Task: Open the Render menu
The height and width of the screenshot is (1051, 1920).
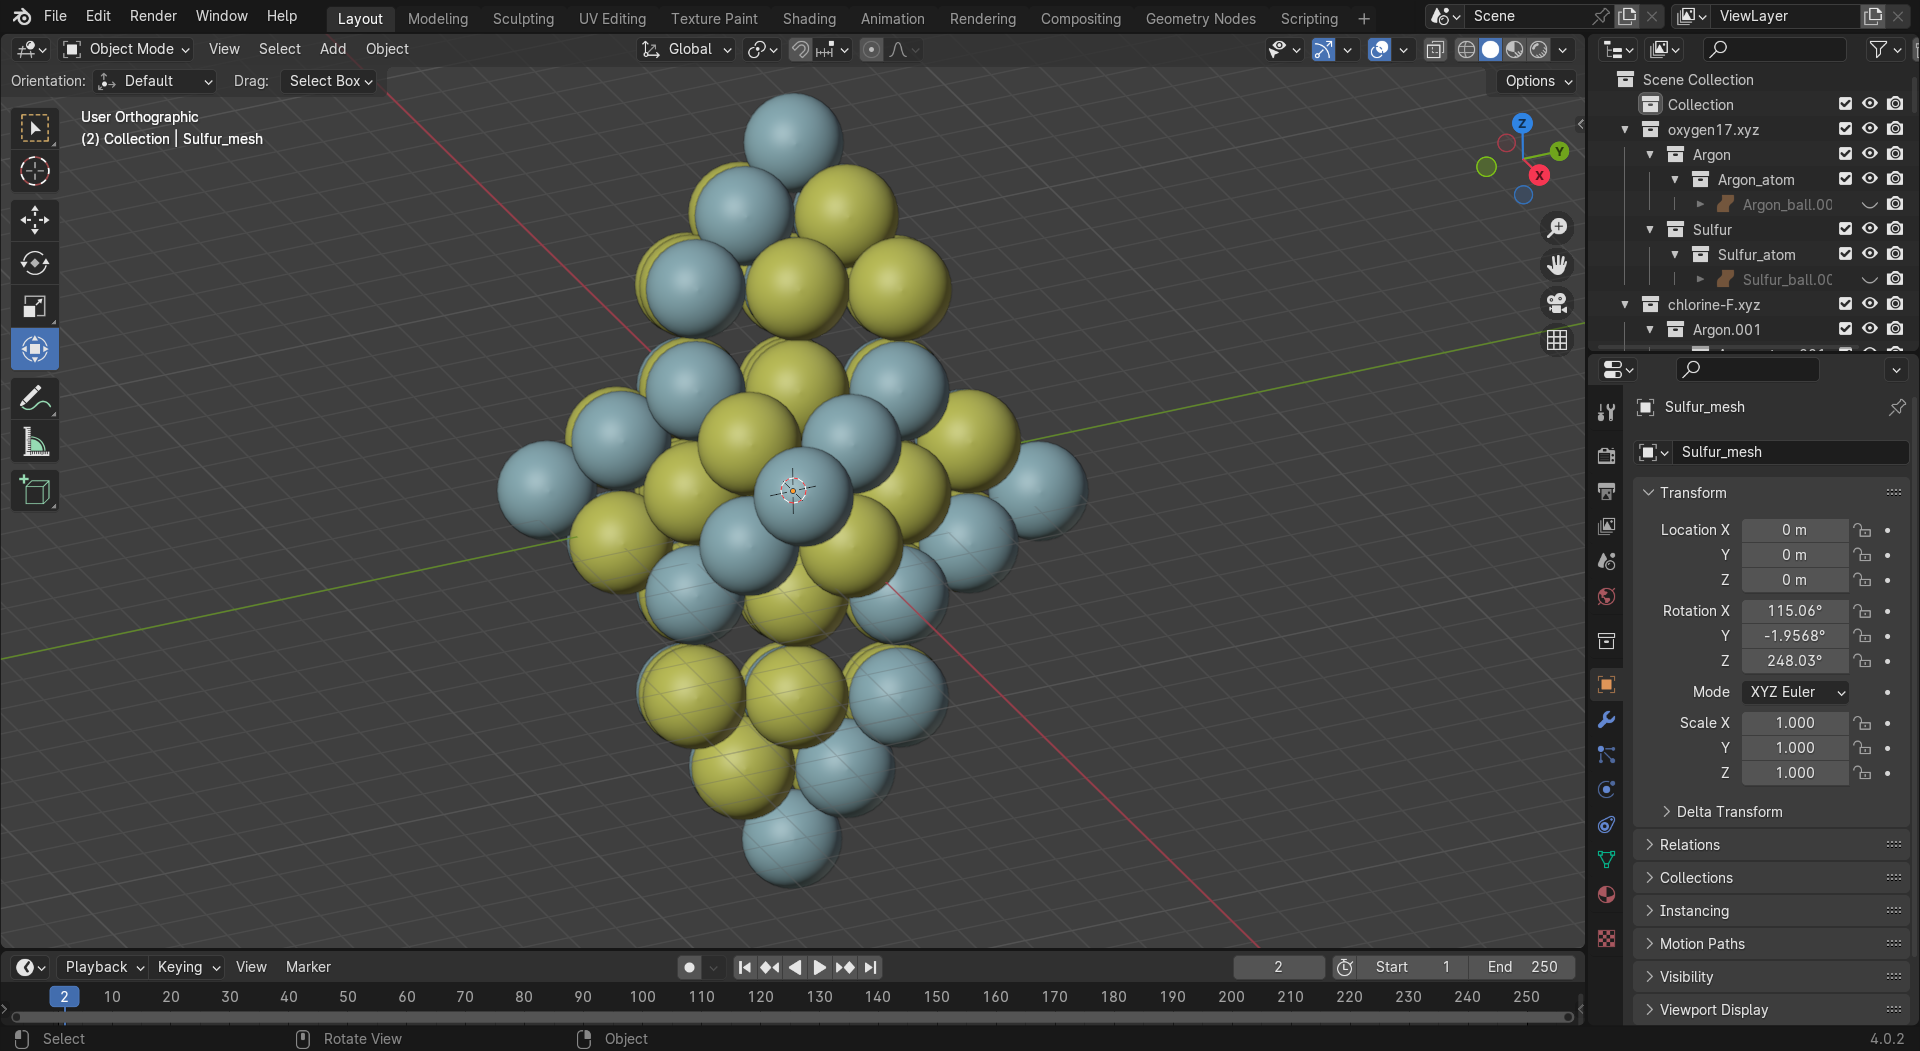Action: (153, 16)
